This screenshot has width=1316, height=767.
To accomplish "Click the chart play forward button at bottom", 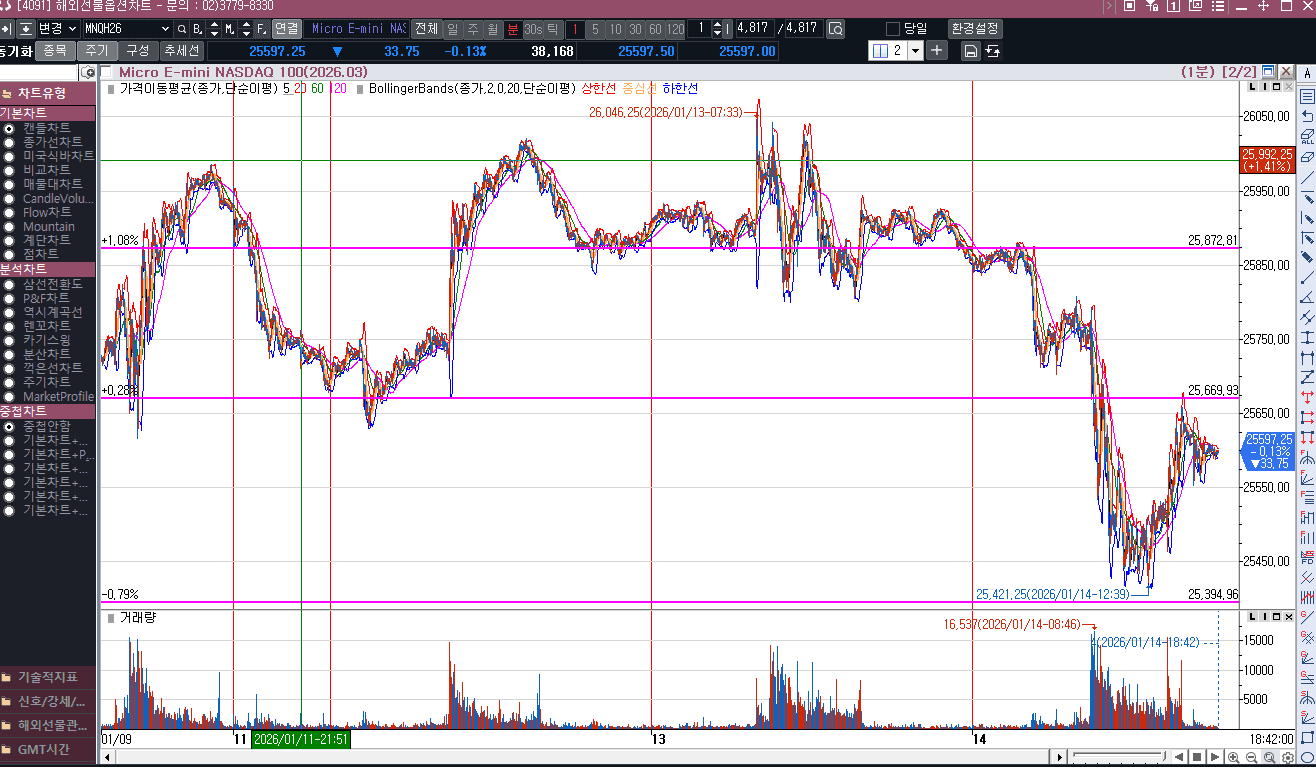I will point(1213,757).
